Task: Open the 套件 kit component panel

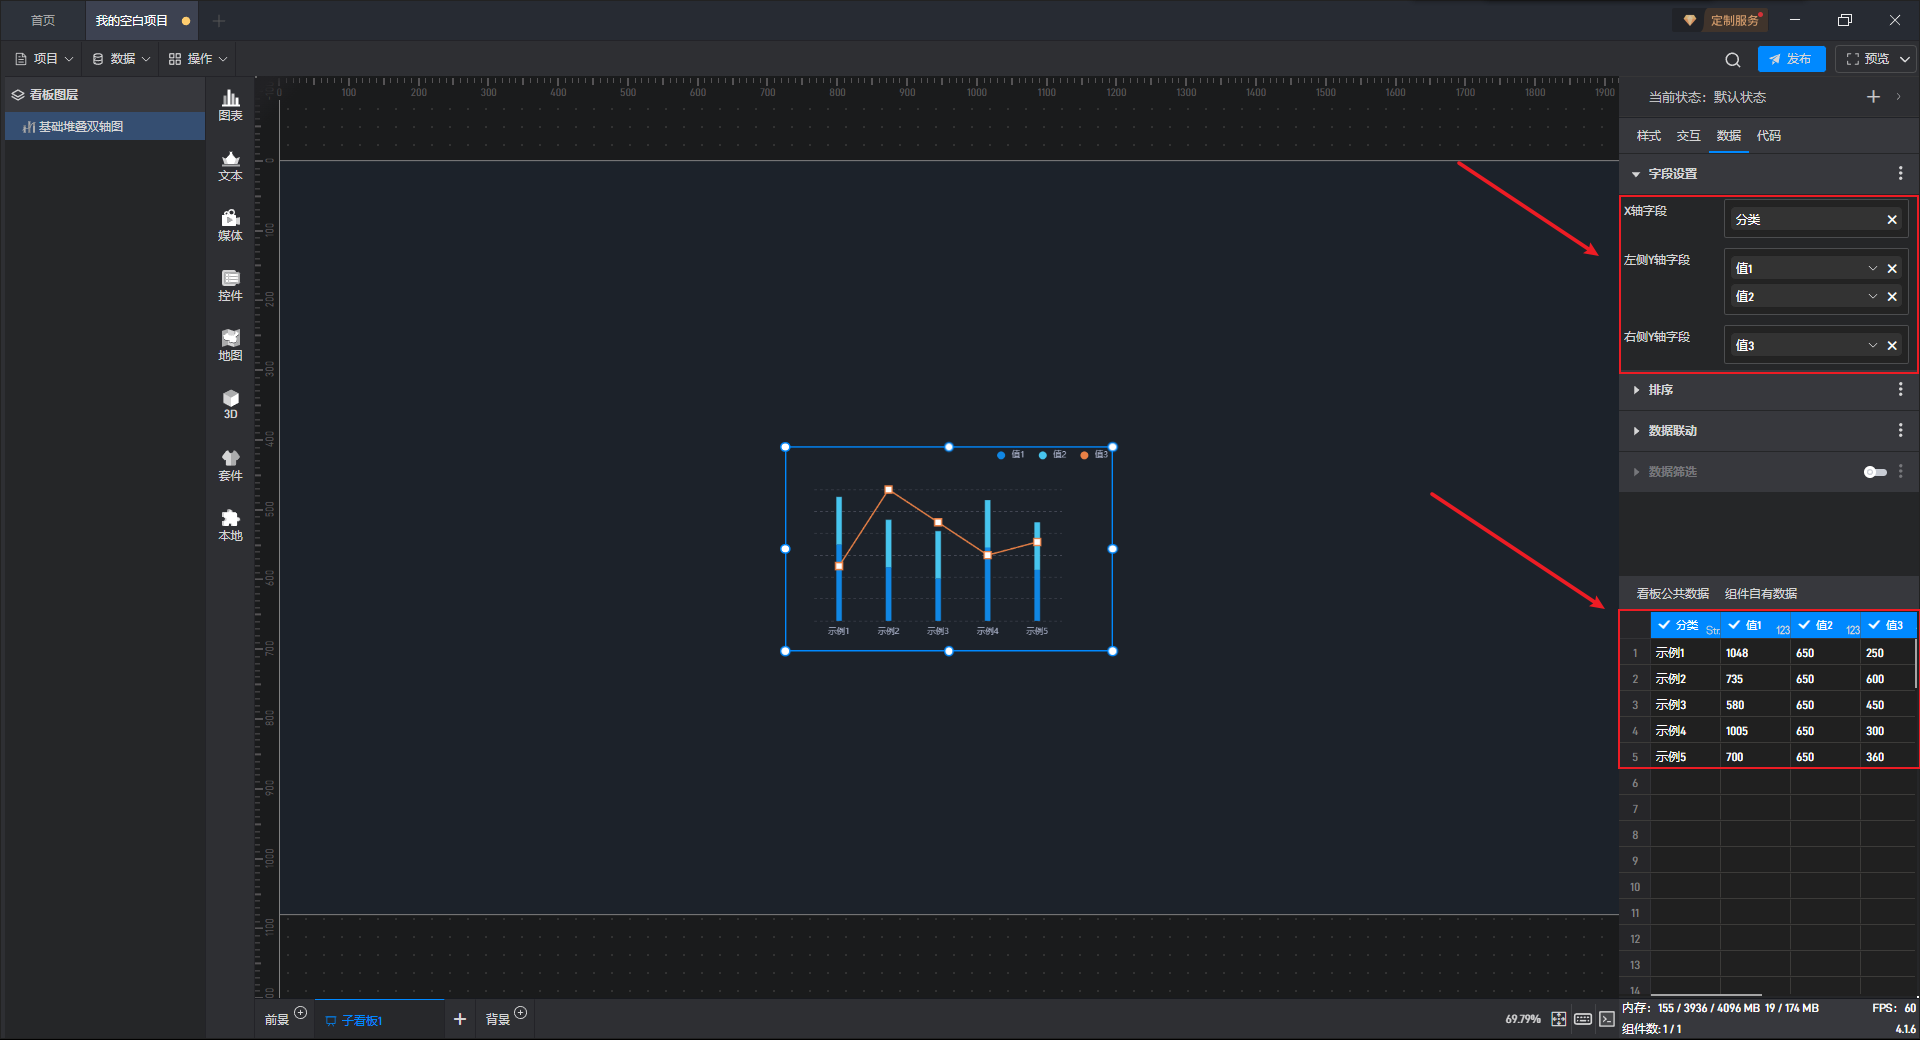Action: [230, 465]
